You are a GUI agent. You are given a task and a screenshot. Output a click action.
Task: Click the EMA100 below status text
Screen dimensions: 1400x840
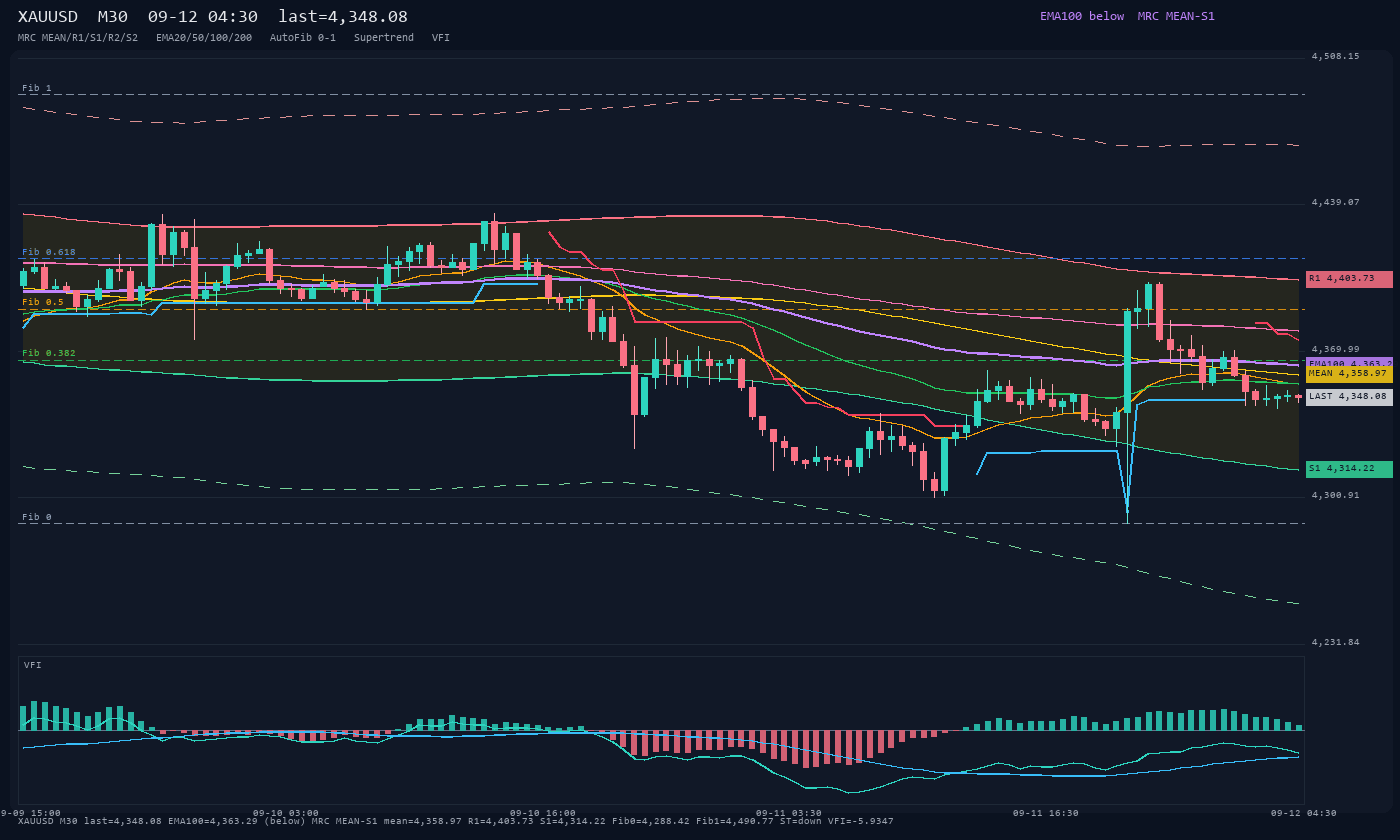click(x=1082, y=16)
